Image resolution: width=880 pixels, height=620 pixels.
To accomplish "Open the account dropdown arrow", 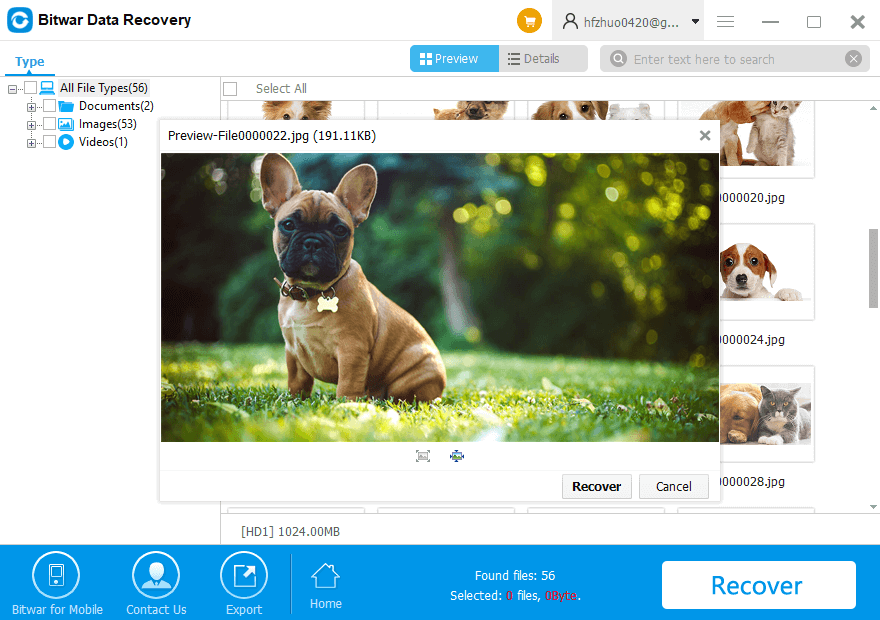I will pos(695,22).
